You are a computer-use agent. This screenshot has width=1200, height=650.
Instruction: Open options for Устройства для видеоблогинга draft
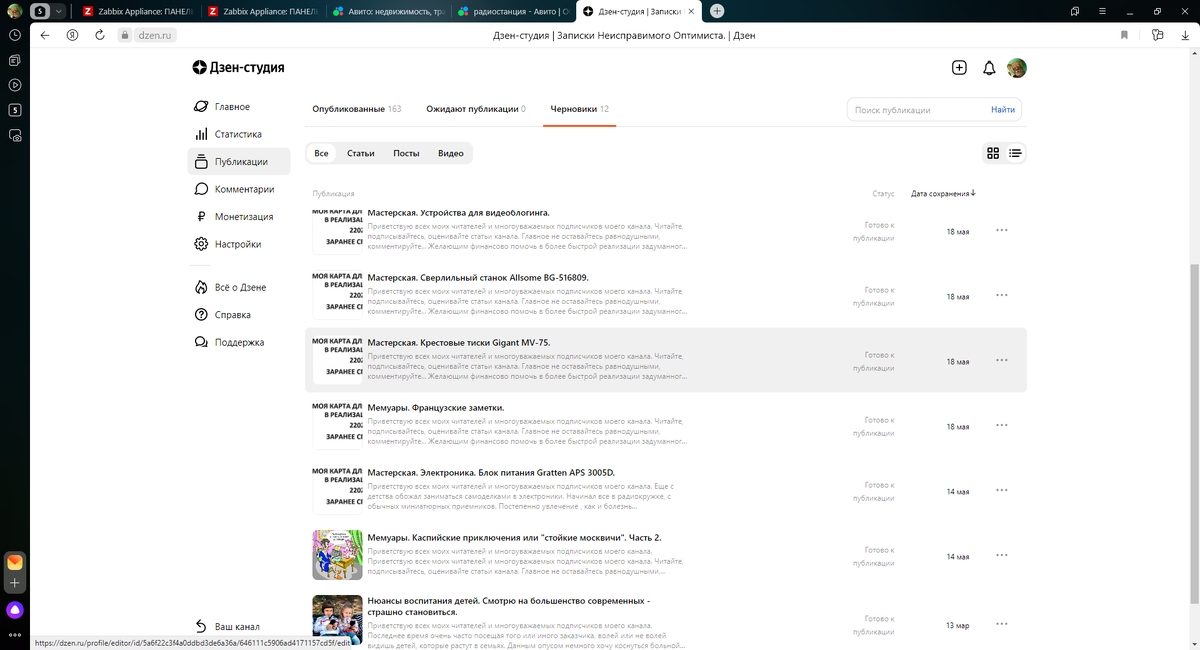click(1002, 230)
